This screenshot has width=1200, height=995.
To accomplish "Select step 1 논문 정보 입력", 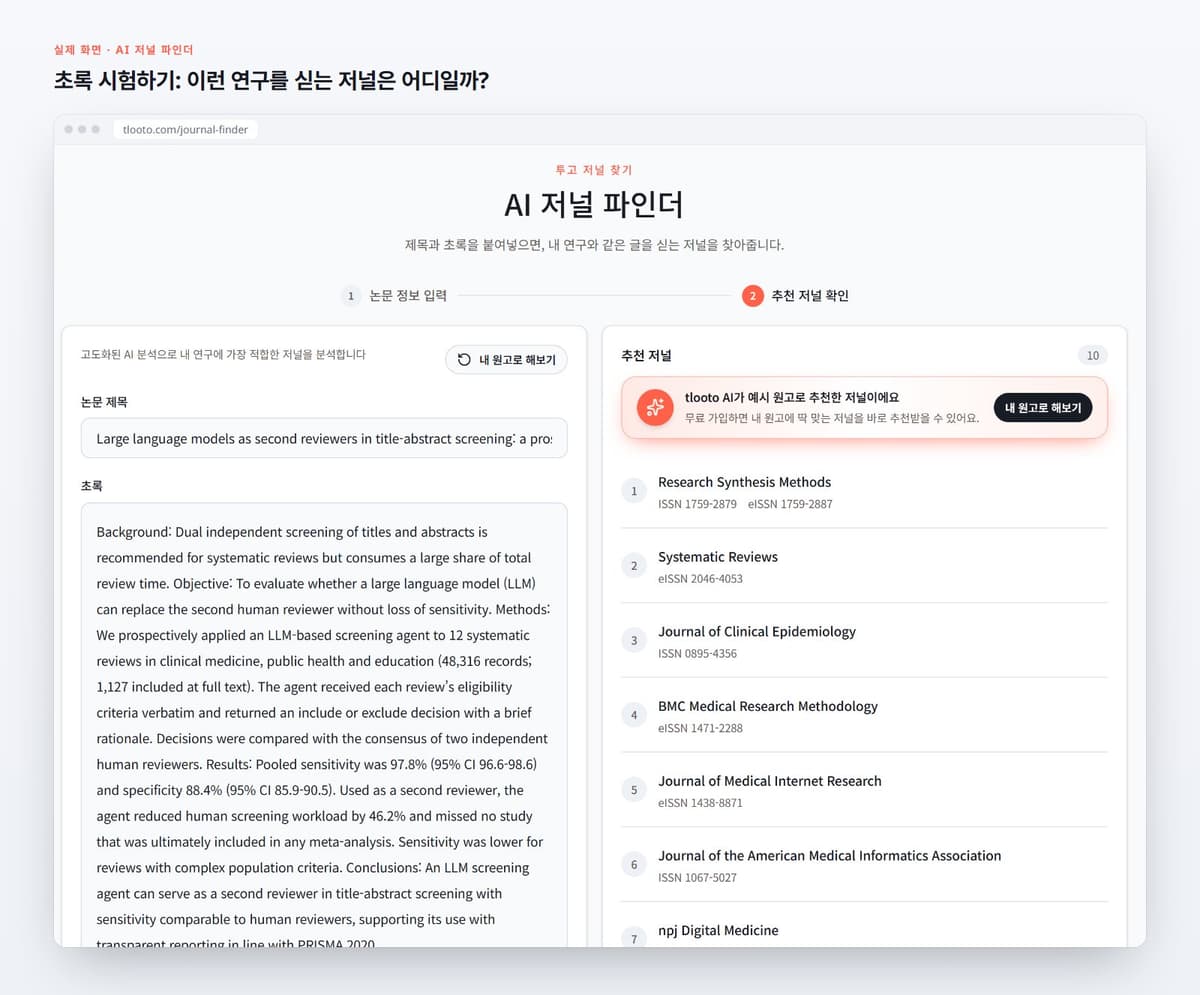I will point(394,295).
